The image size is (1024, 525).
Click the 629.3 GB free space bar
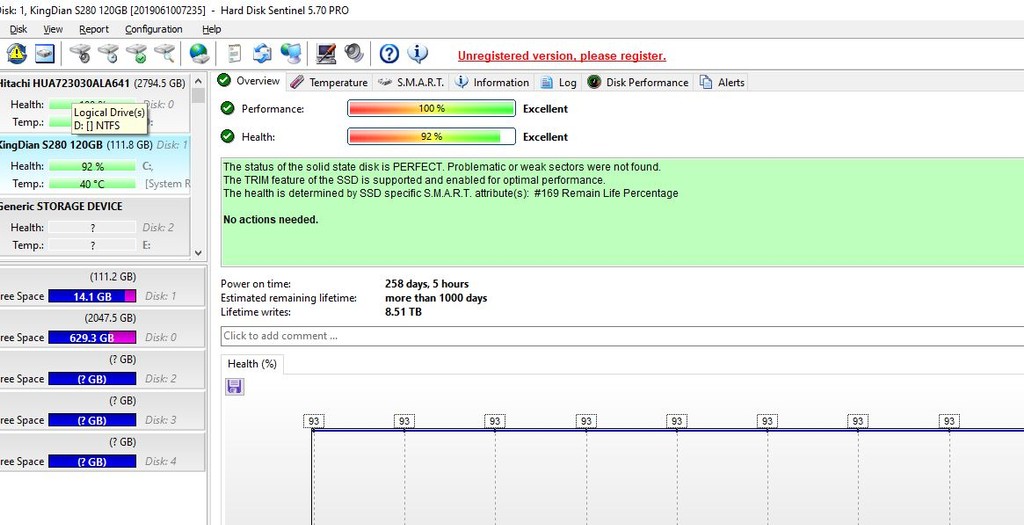point(92,338)
